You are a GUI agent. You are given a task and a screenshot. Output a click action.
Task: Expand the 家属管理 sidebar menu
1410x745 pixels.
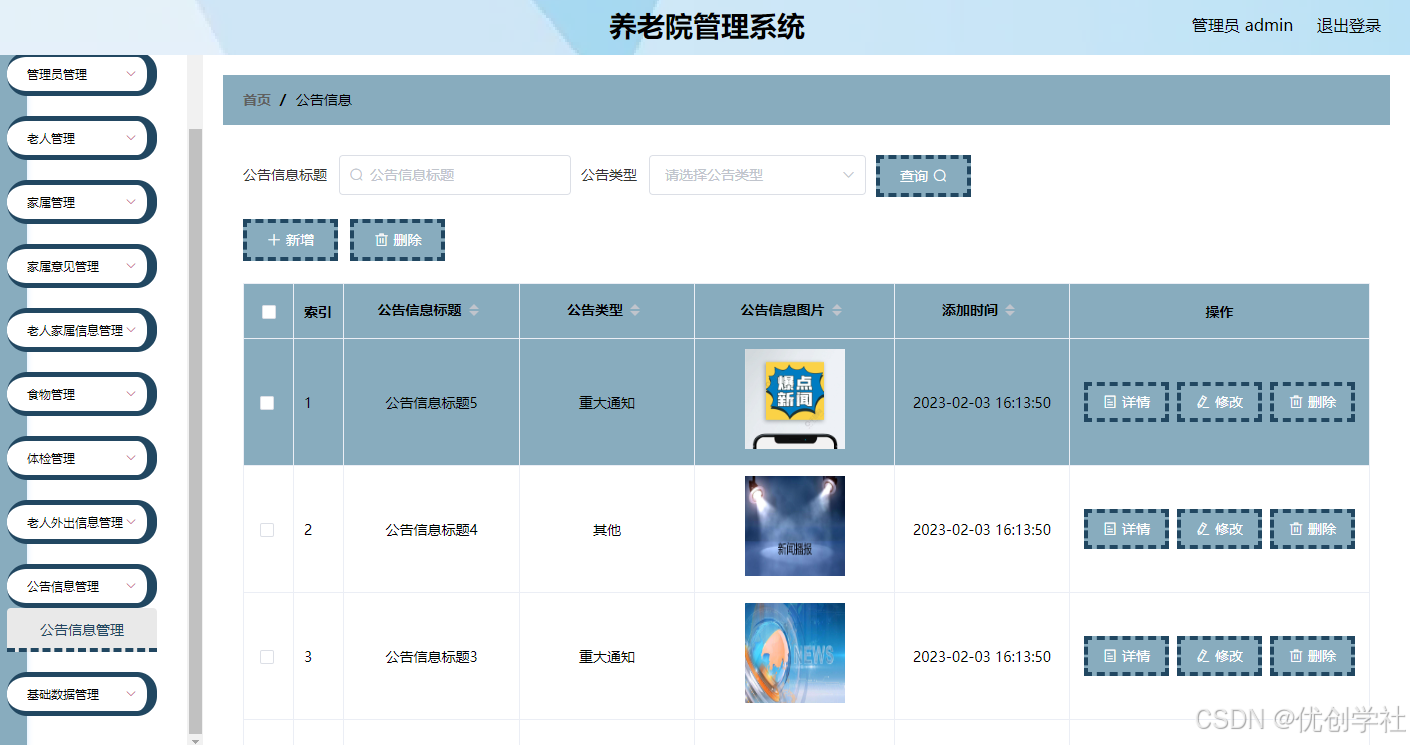tap(81, 202)
